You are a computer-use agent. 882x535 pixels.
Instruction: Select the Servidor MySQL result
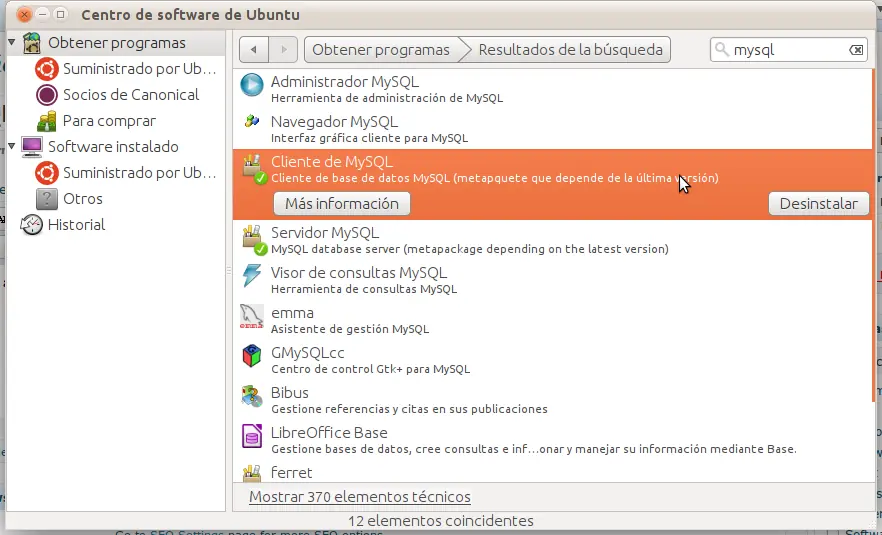tap(552, 240)
